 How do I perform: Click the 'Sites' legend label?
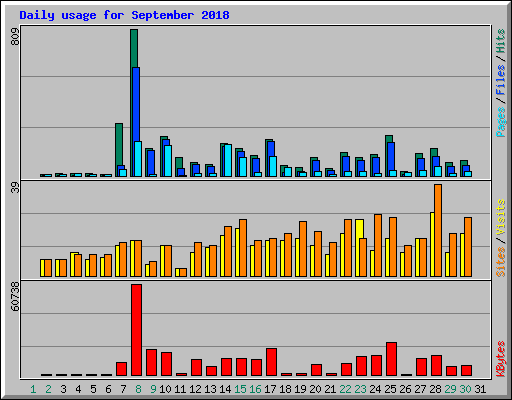500,262
